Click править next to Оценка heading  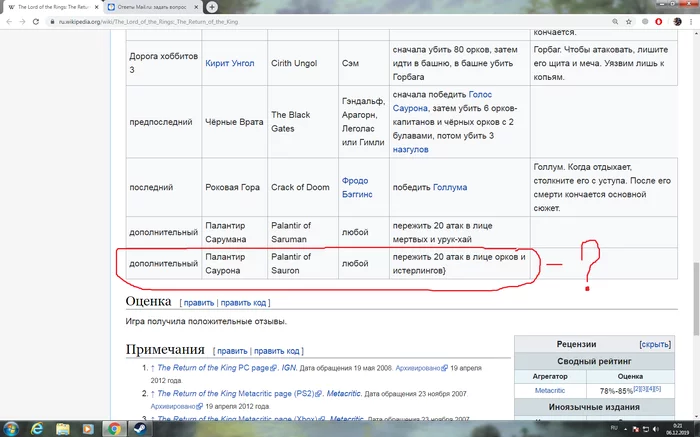pyautogui.click(x=199, y=303)
